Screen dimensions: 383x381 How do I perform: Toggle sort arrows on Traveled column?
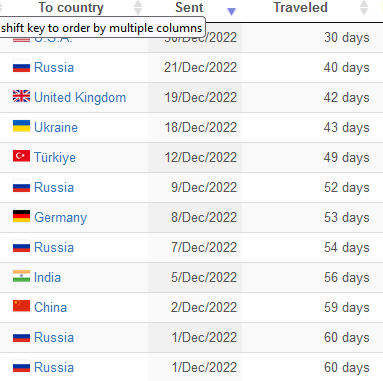pos(364,8)
